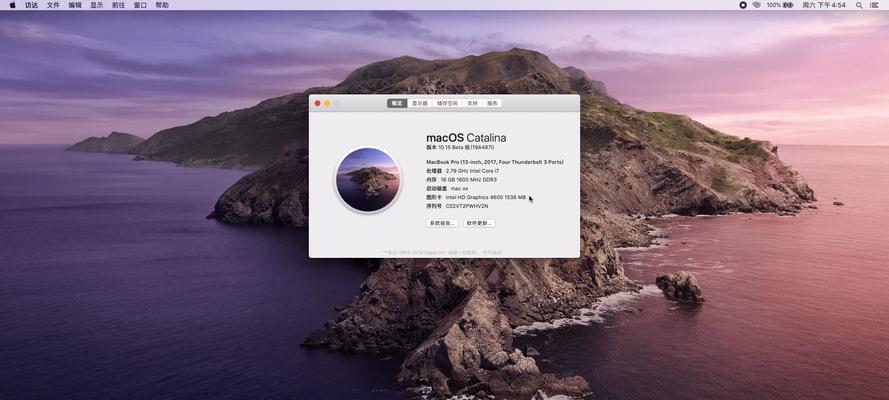
Task: Switch to the 显示器 displays tab
Action: tap(420, 104)
